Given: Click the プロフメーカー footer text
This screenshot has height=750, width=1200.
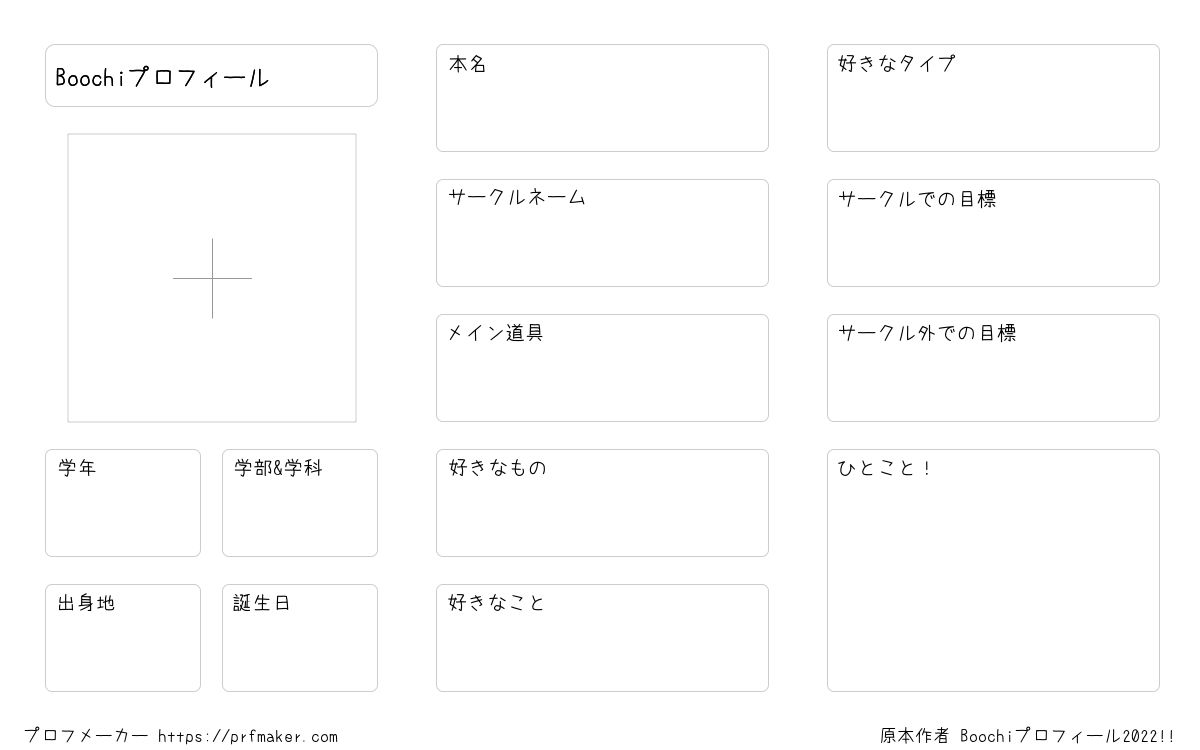Looking at the screenshot, I should click(86, 736).
